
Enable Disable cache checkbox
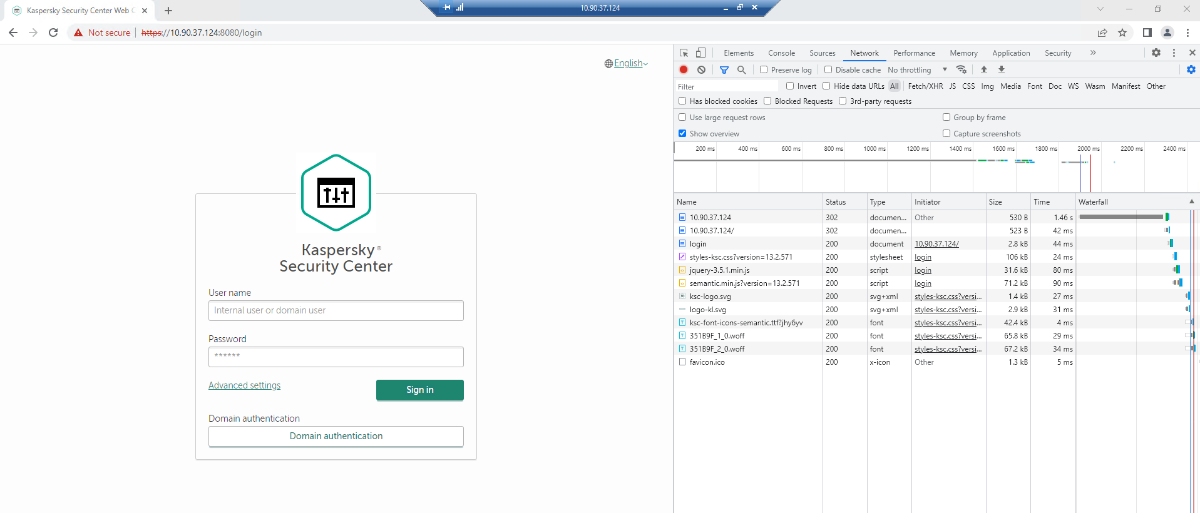828,70
